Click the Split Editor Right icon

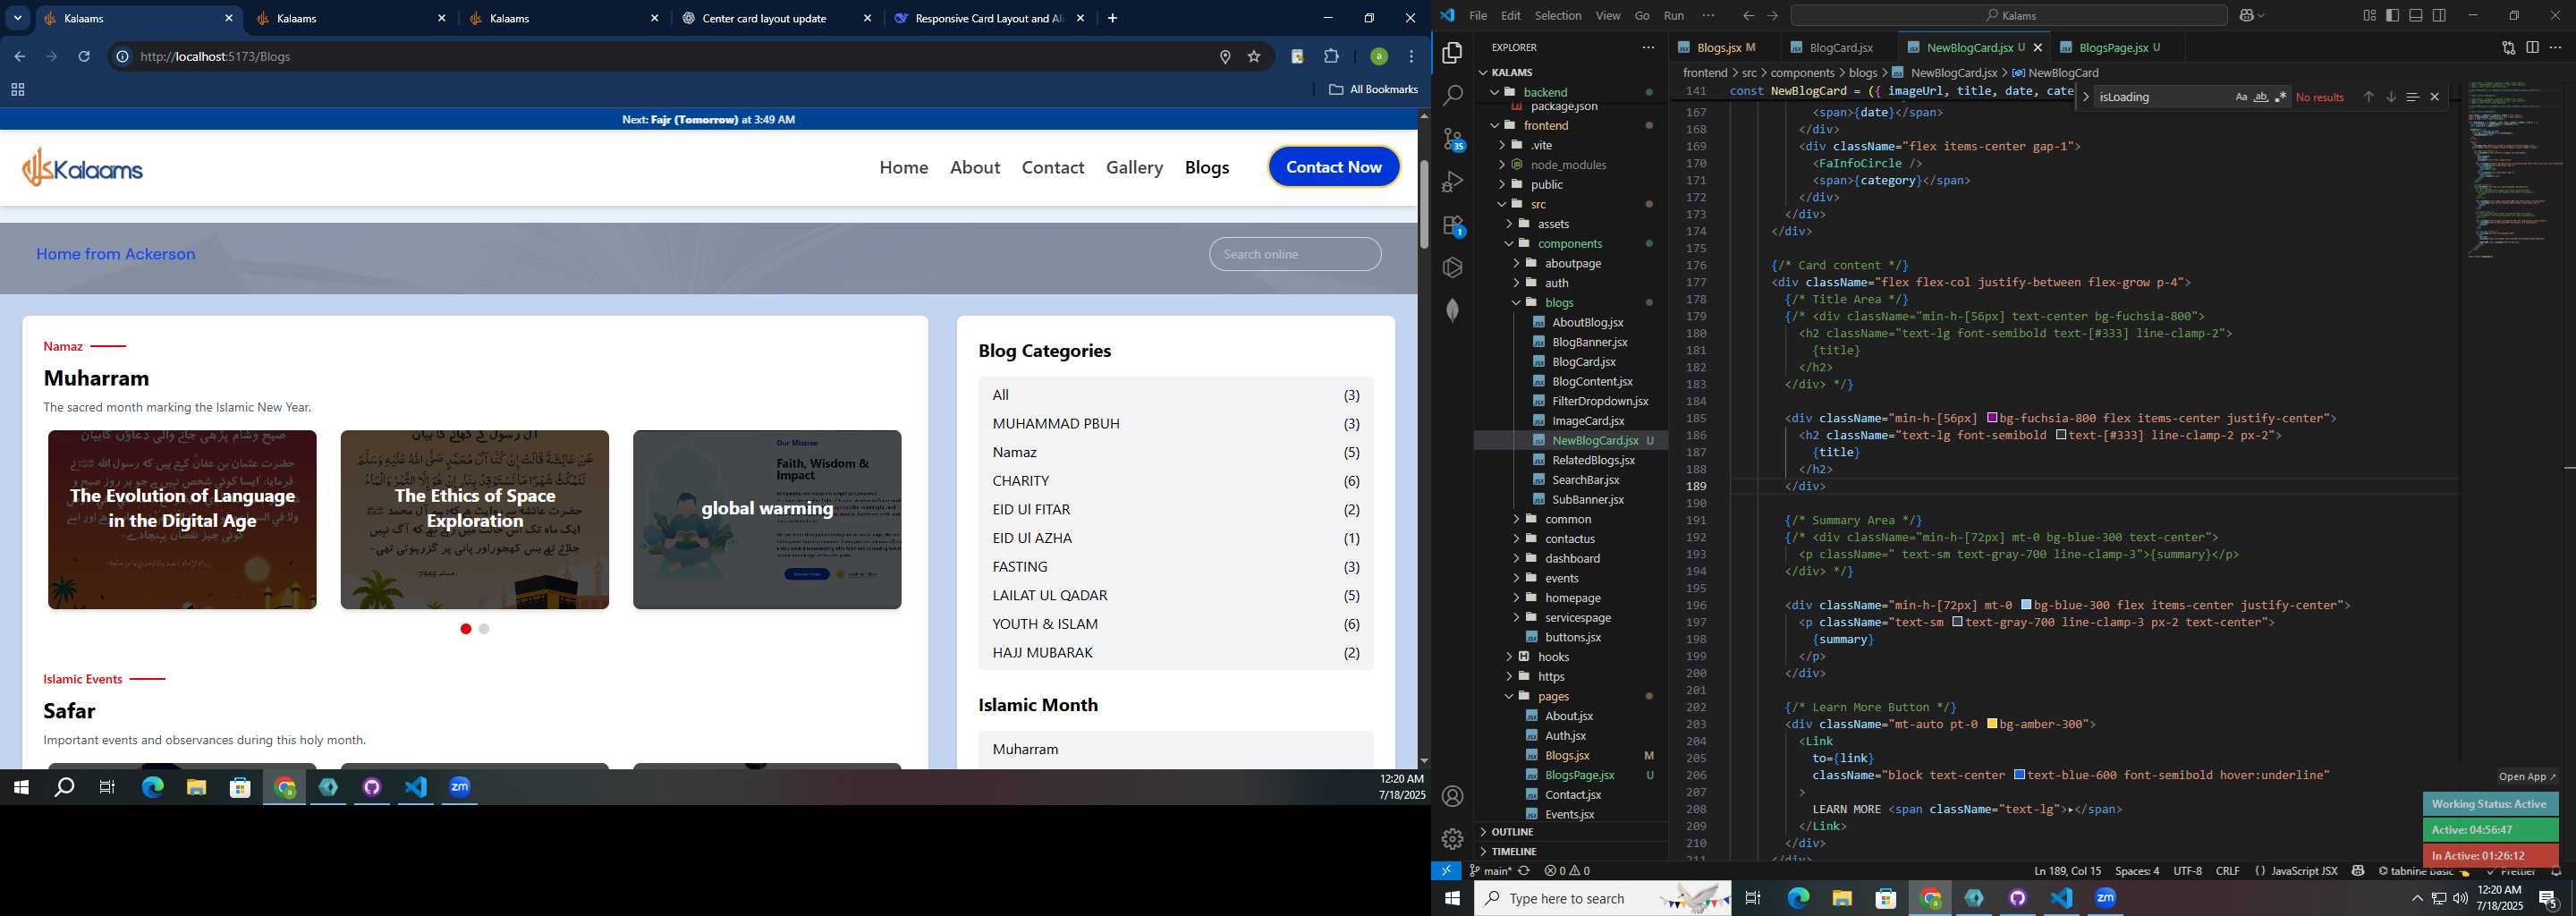pos(2532,47)
